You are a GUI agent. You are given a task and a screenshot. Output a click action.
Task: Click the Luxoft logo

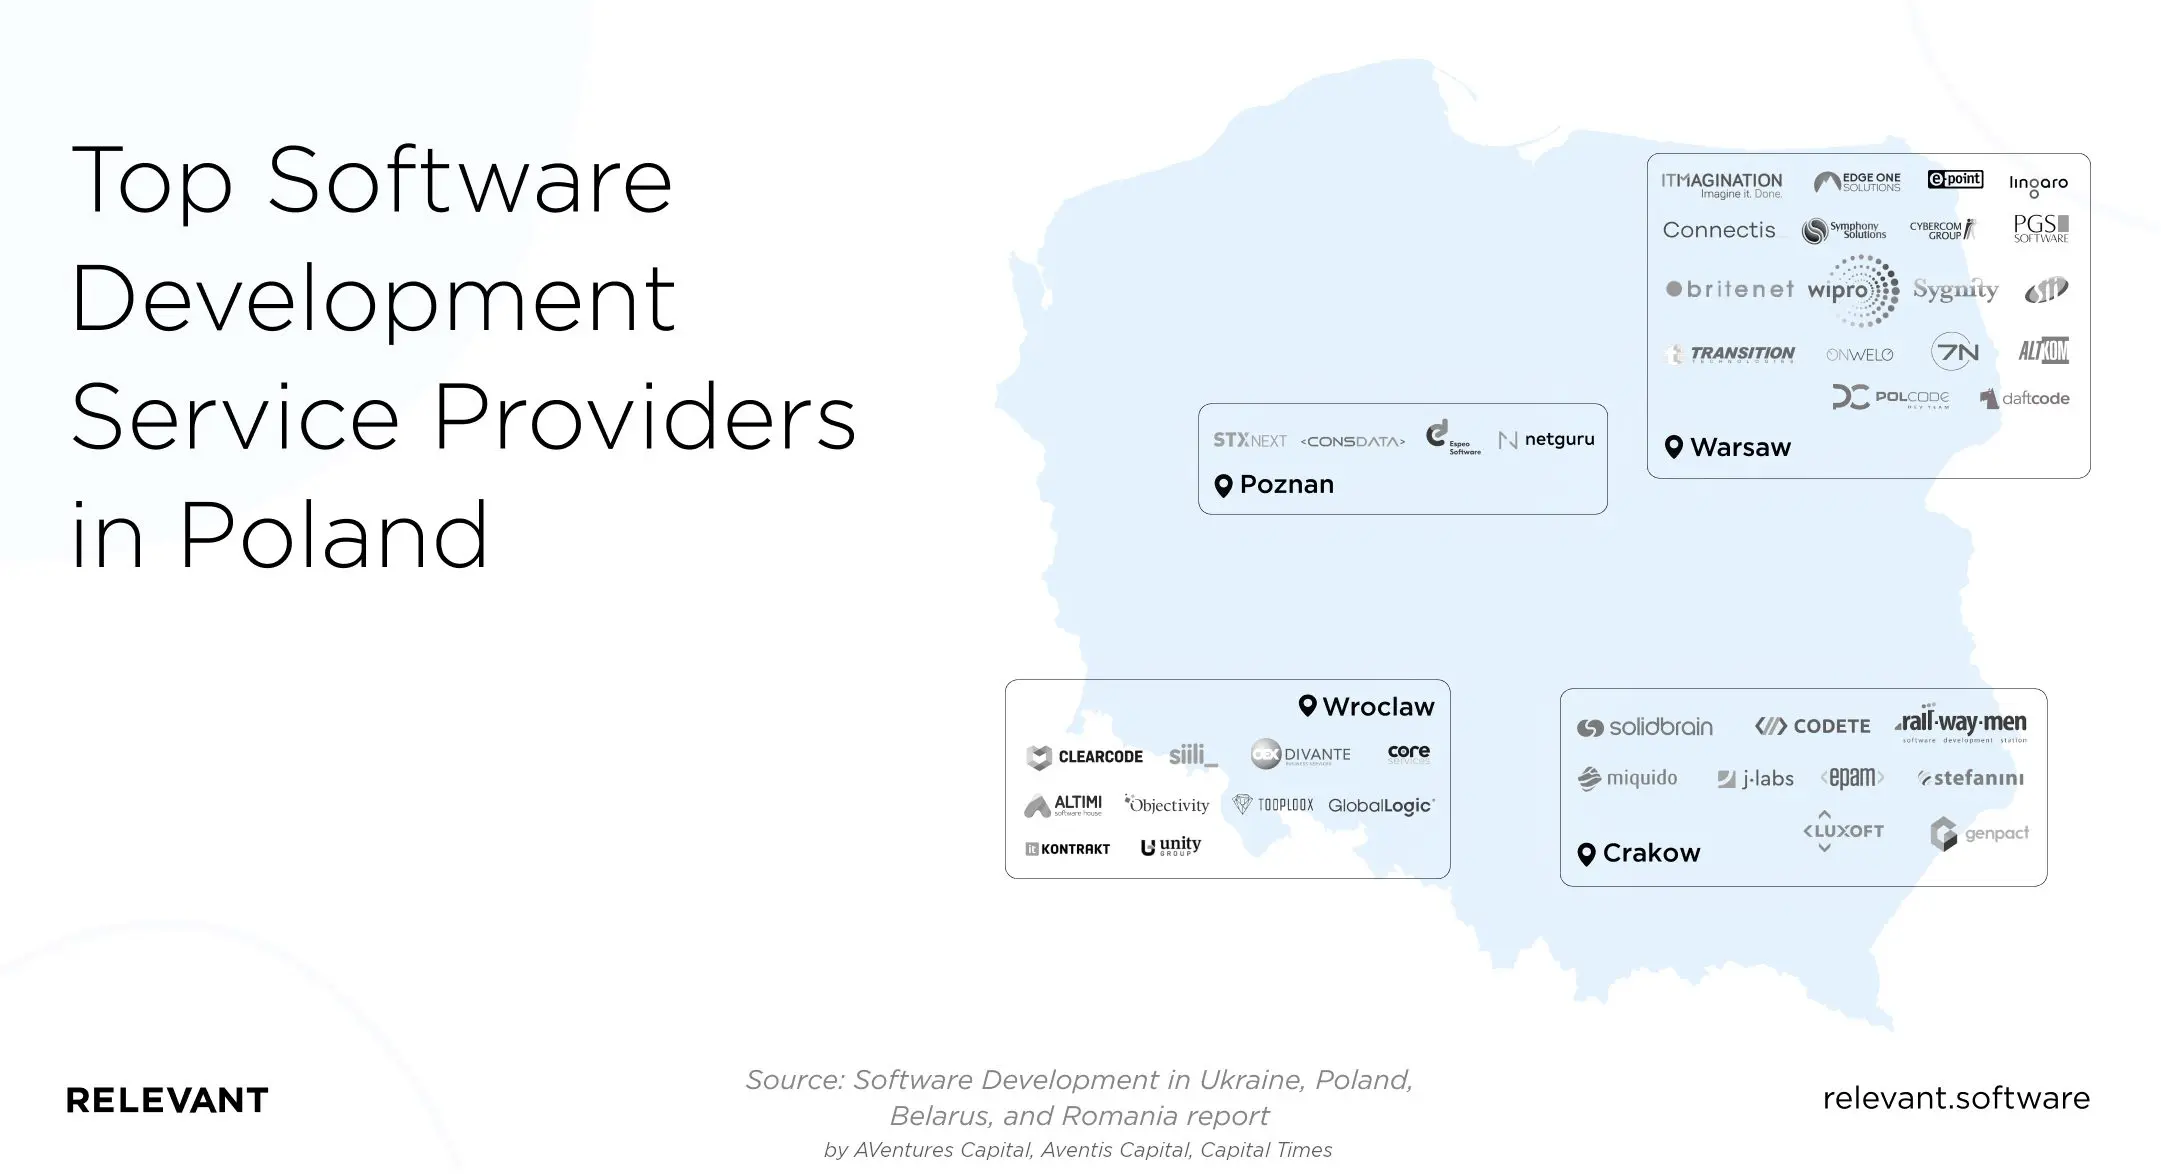click(1845, 830)
